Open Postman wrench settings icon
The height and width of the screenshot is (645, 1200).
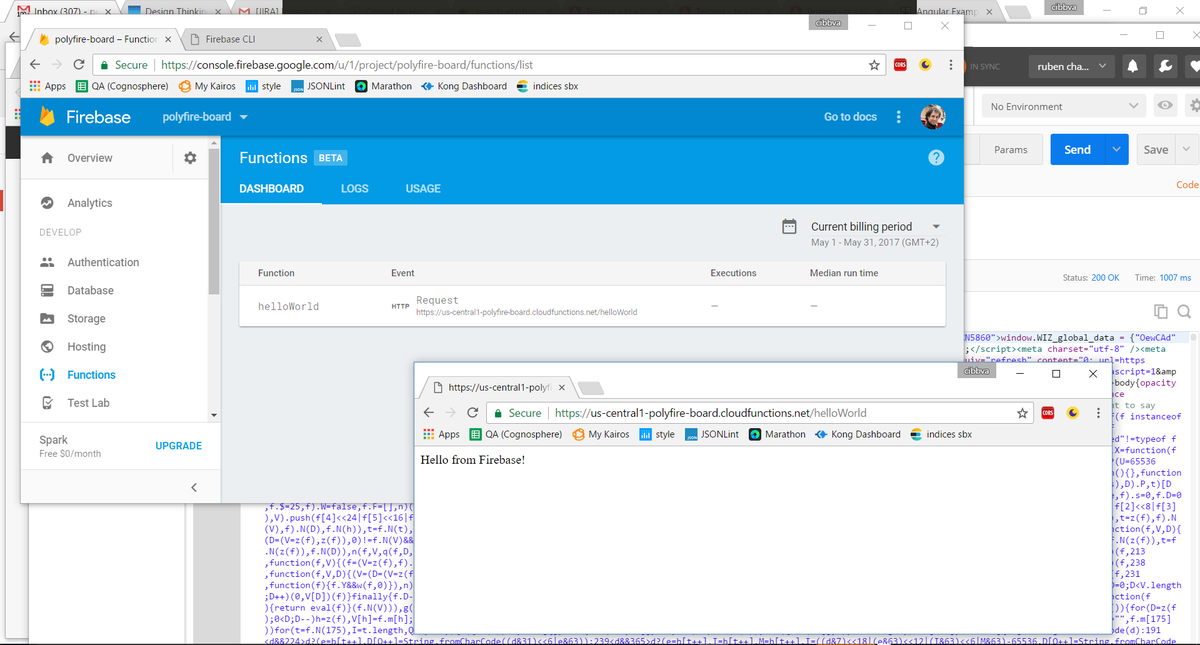tap(1163, 67)
